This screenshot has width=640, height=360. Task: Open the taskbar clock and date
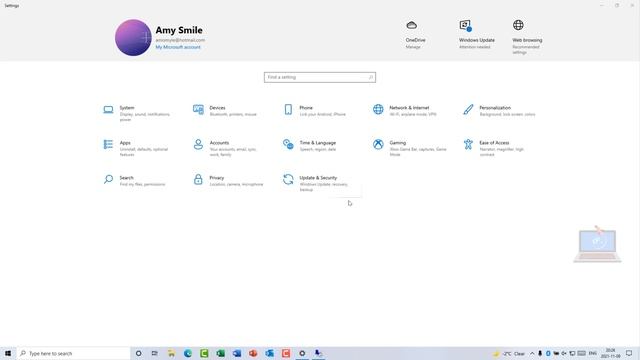tap(611, 353)
